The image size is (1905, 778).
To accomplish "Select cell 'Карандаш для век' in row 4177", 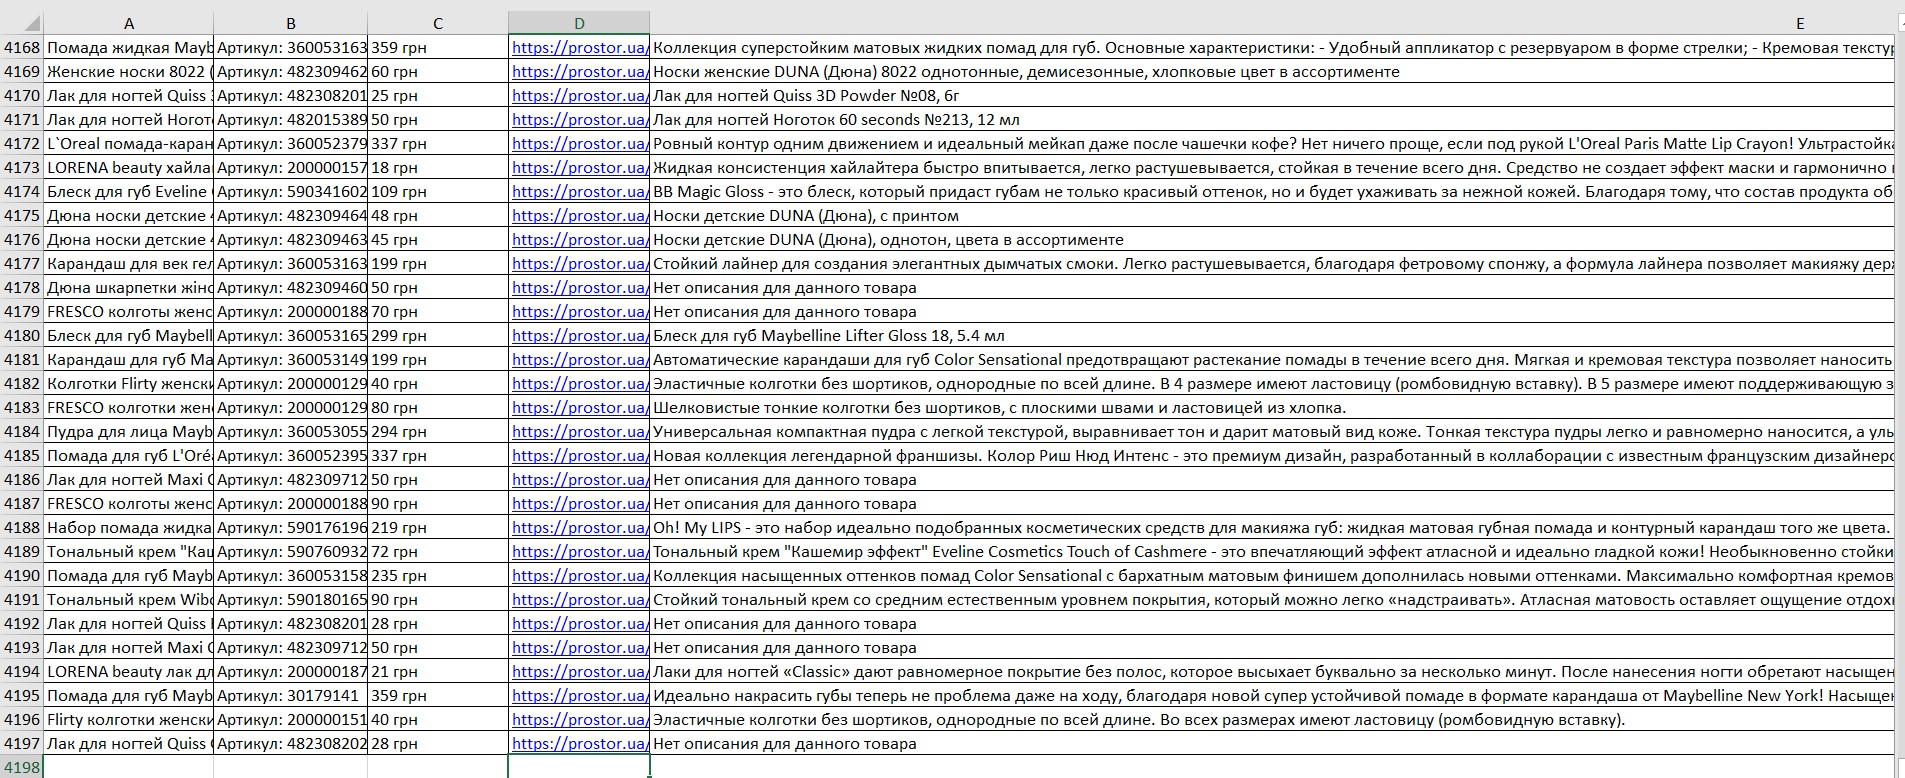I will click(129, 263).
